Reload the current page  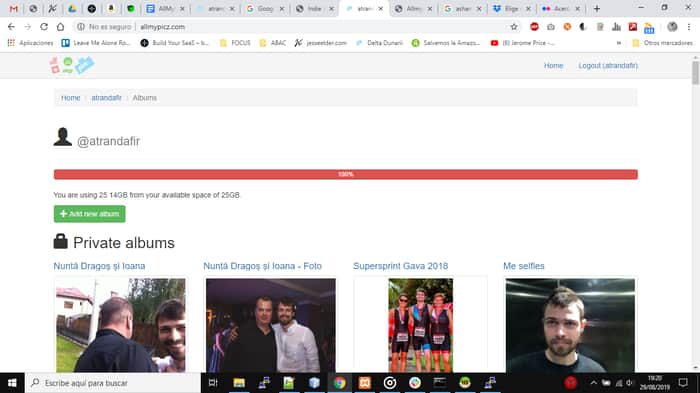44,27
